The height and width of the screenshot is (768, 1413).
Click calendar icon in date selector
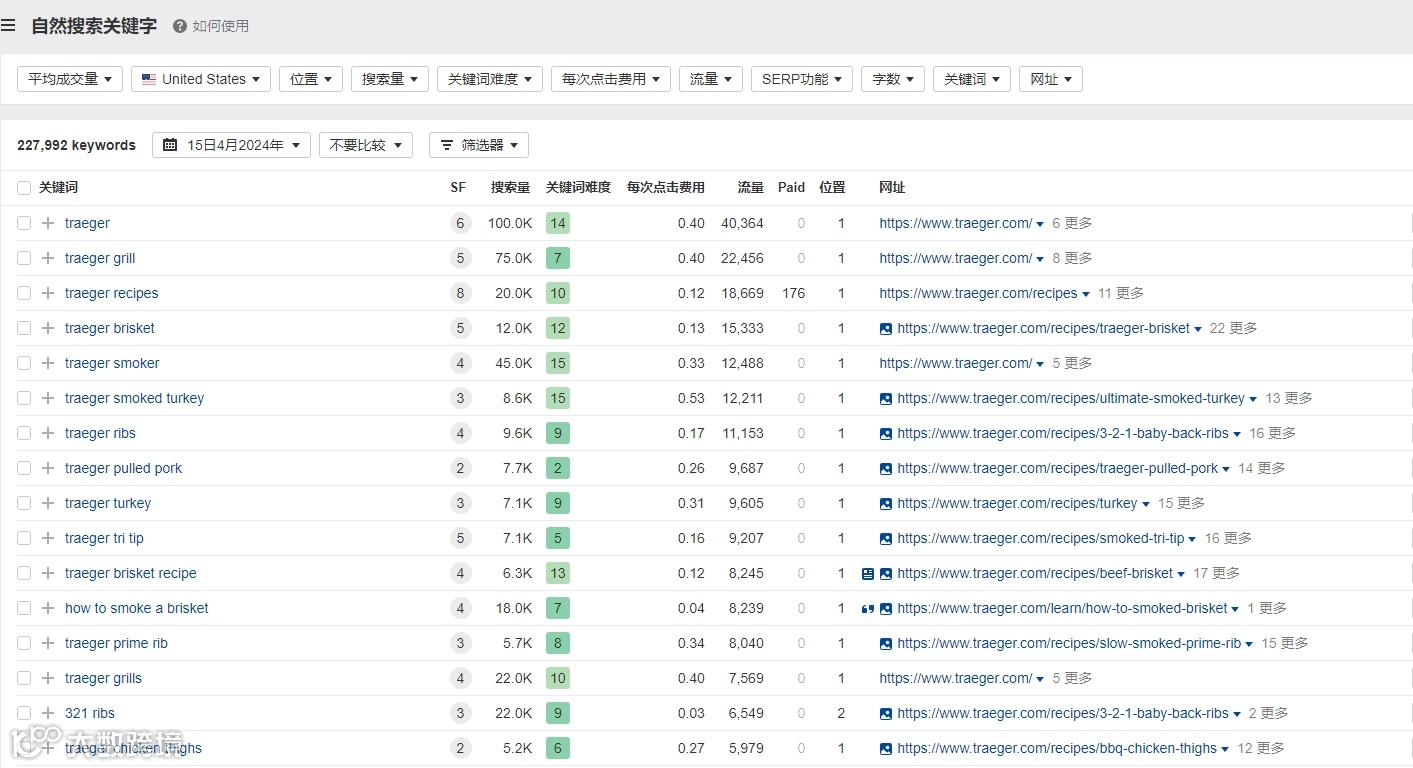point(170,145)
